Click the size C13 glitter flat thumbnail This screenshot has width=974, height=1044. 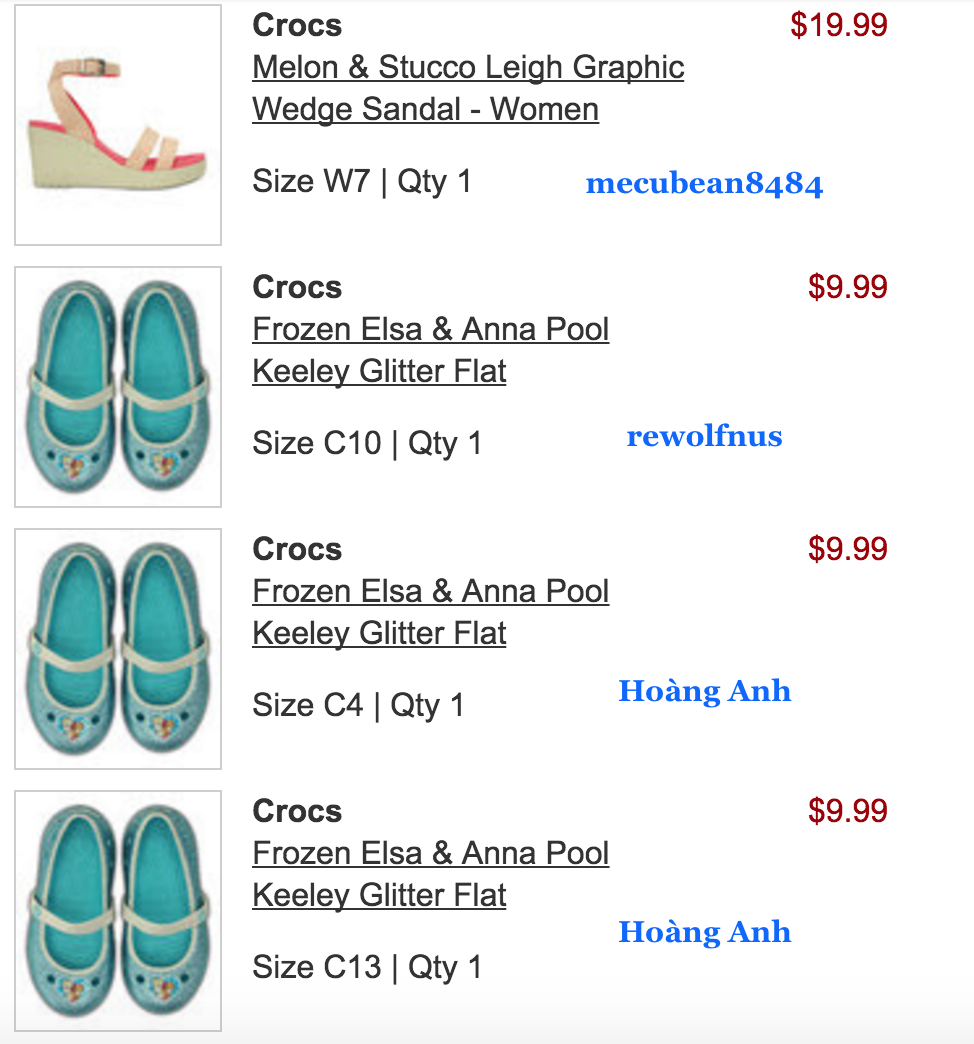pyautogui.click(x=118, y=911)
